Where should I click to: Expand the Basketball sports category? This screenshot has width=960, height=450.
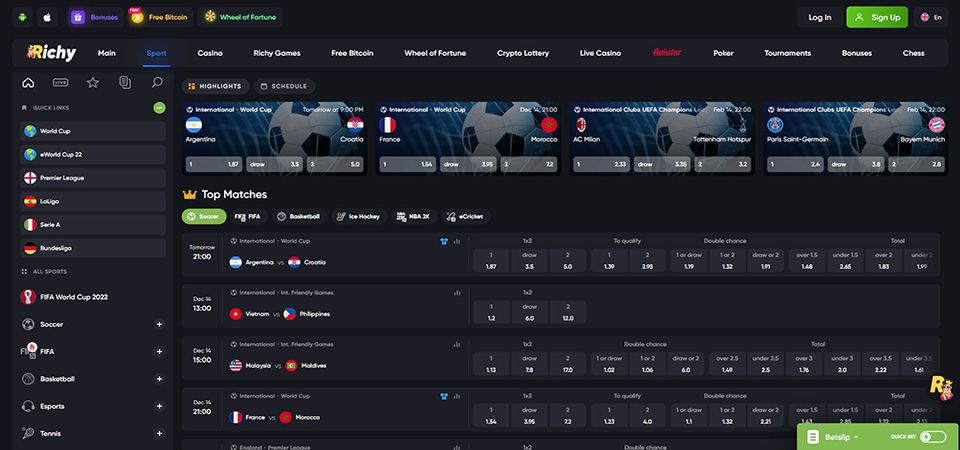[x=159, y=379]
